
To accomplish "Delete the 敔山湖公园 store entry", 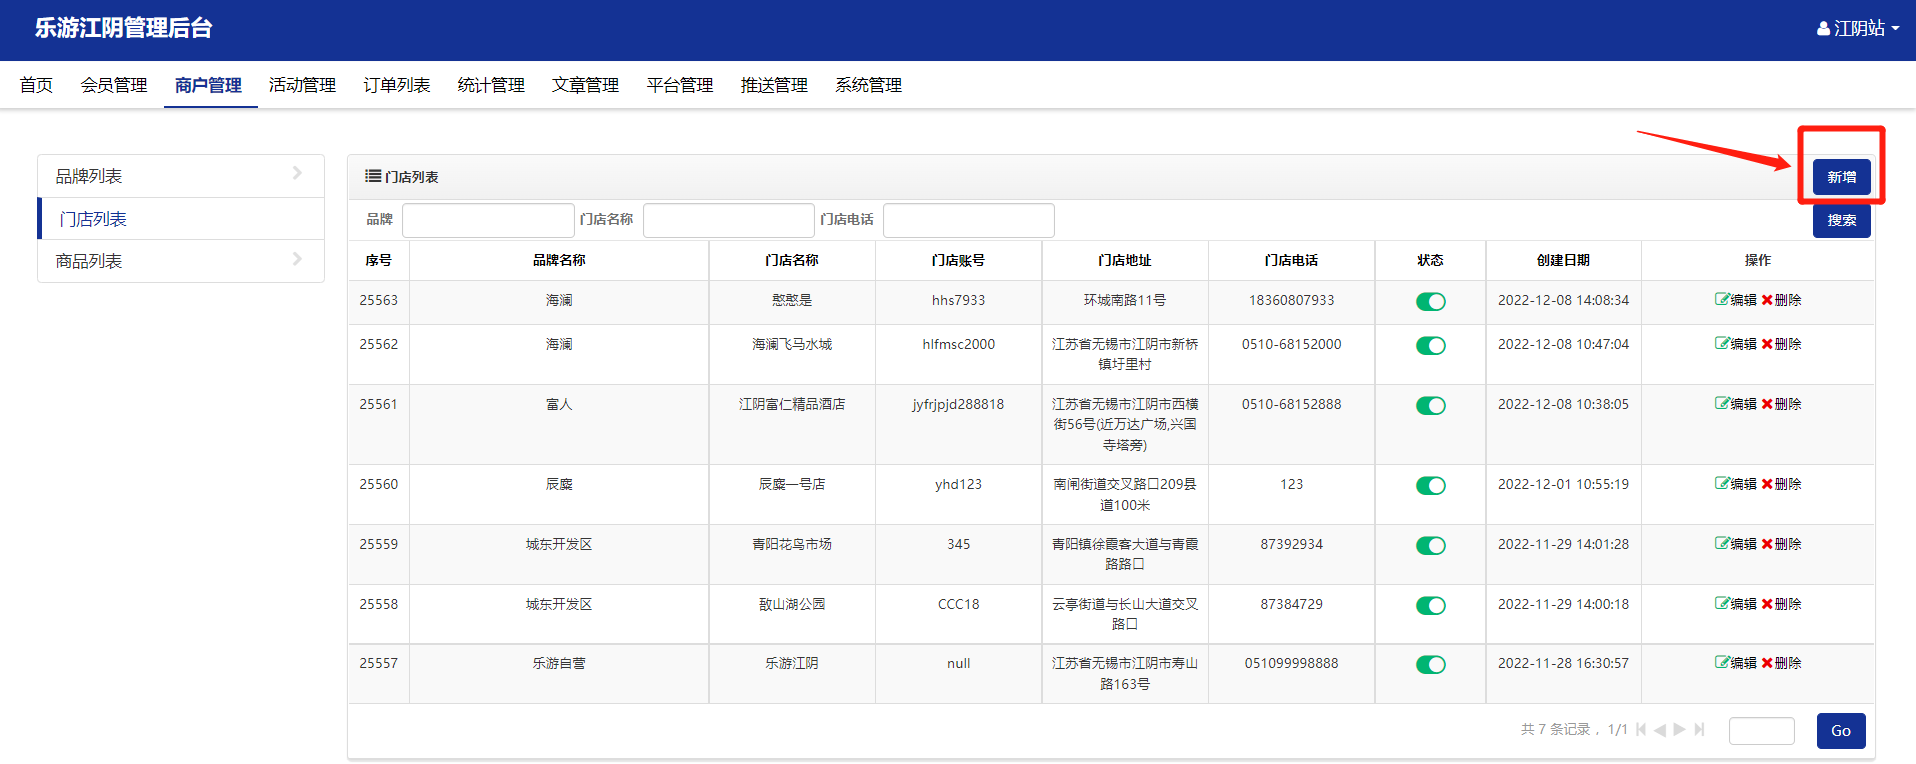I will click(1781, 604).
